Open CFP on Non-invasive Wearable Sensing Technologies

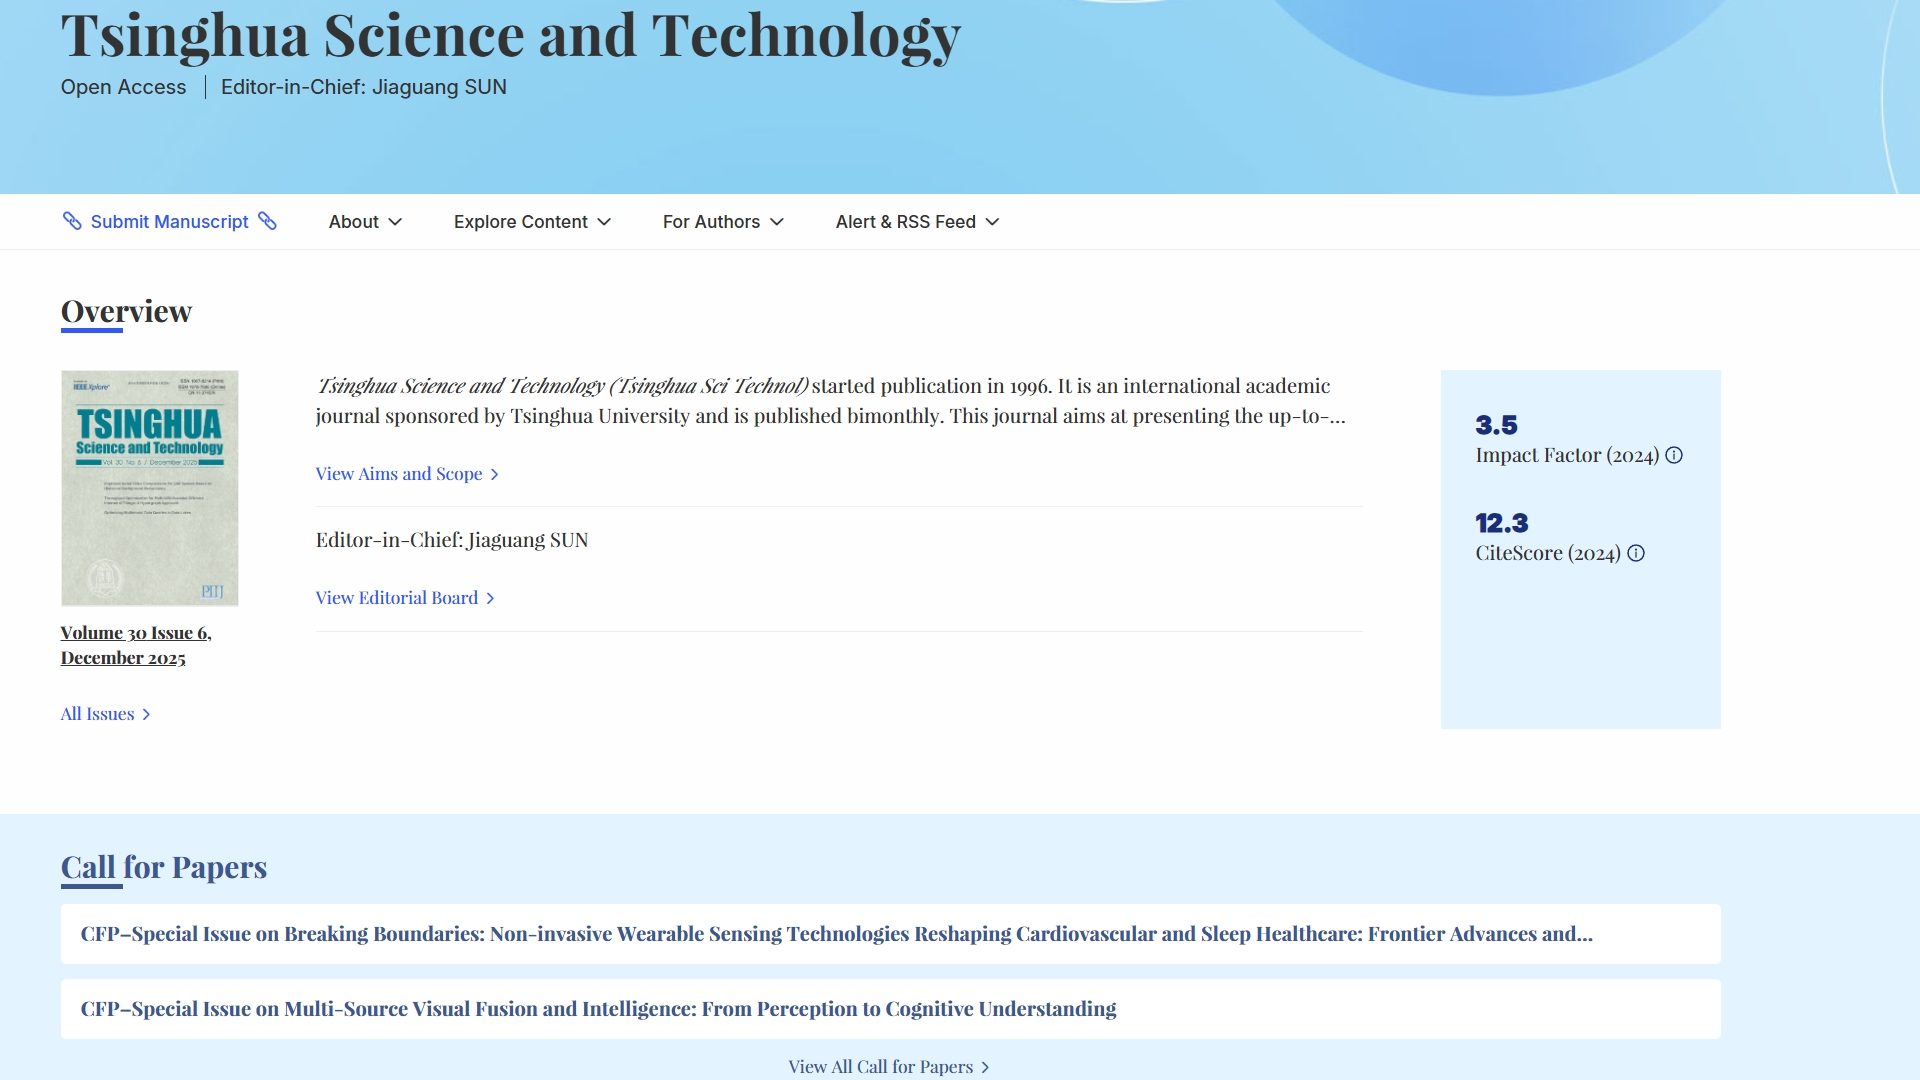[890, 934]
